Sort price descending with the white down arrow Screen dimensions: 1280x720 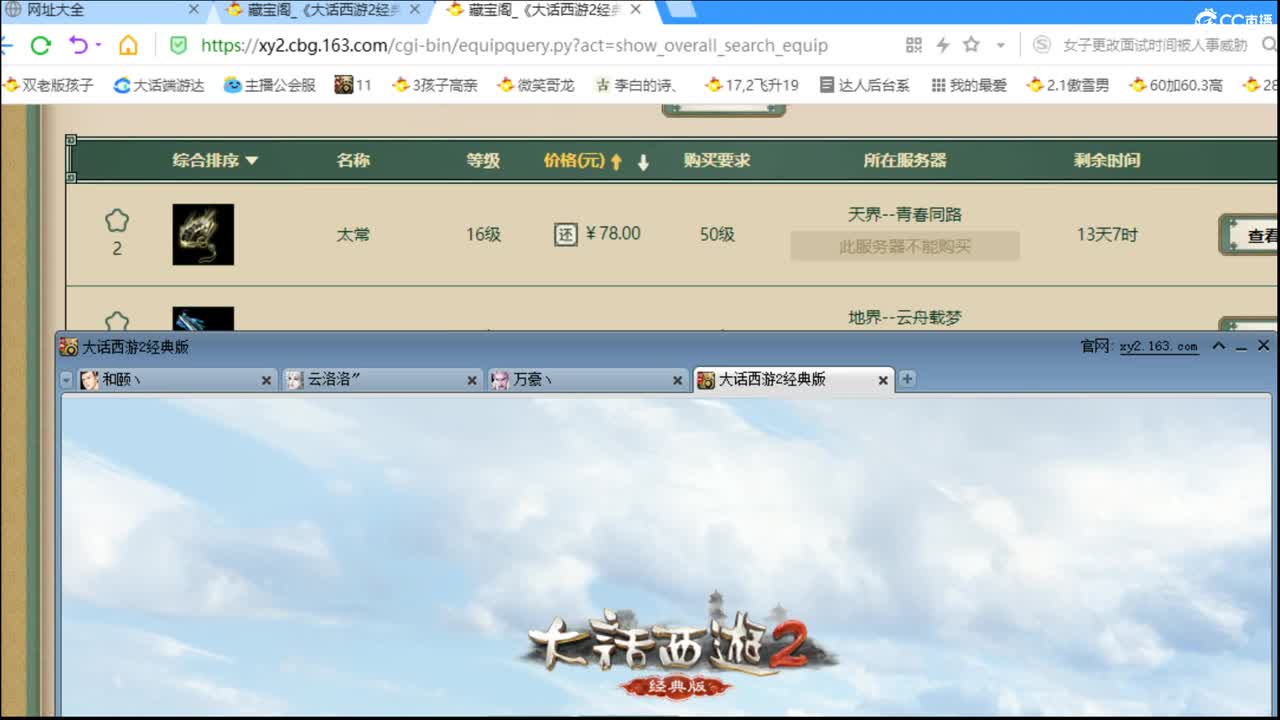point(643,161)
